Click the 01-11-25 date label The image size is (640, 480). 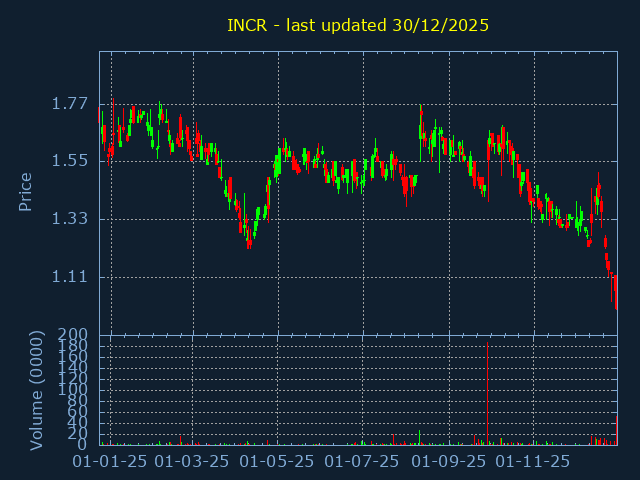tap(533, 462)
